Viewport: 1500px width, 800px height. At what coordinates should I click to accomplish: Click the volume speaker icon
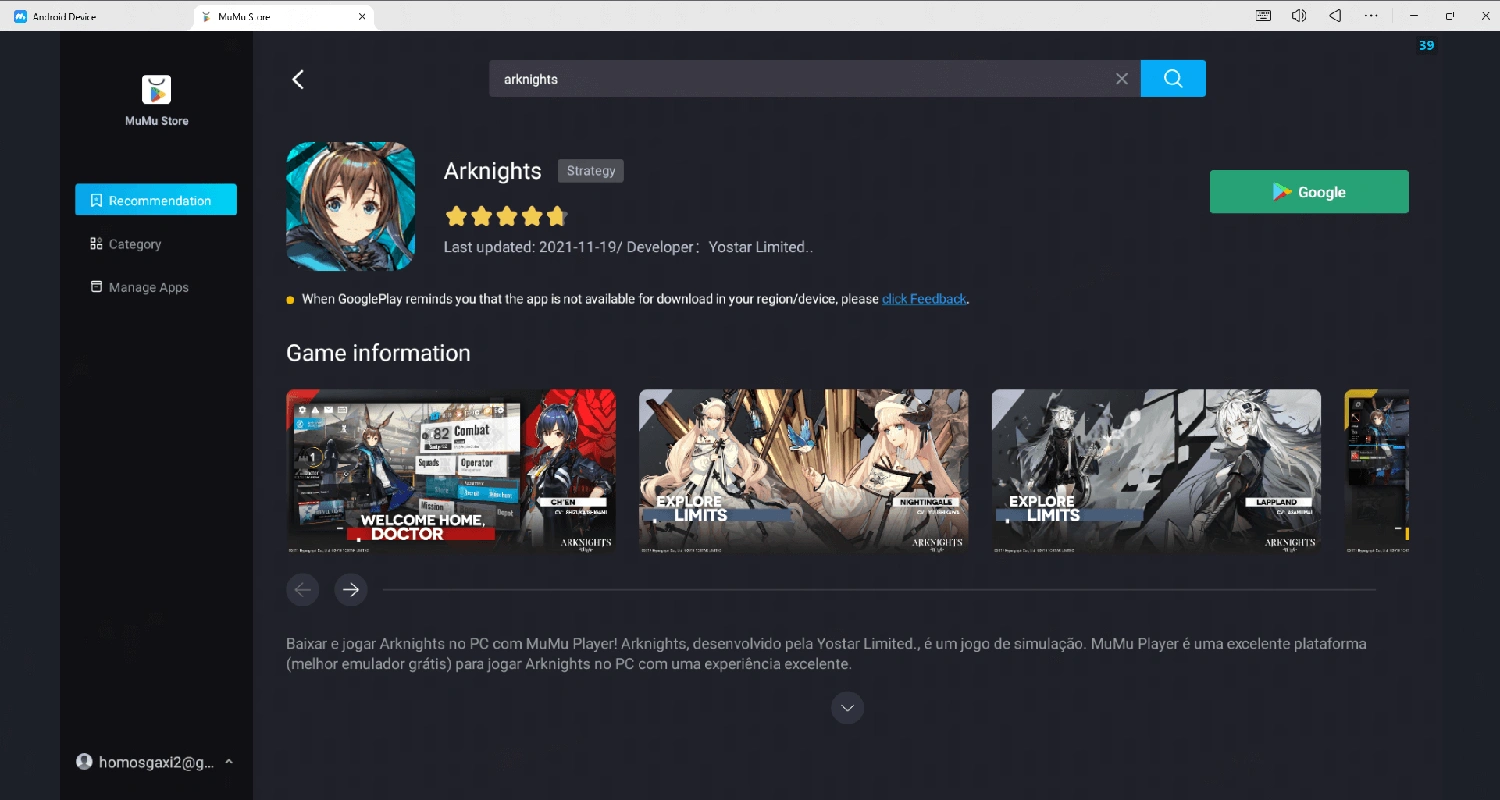pos(1299,16)
